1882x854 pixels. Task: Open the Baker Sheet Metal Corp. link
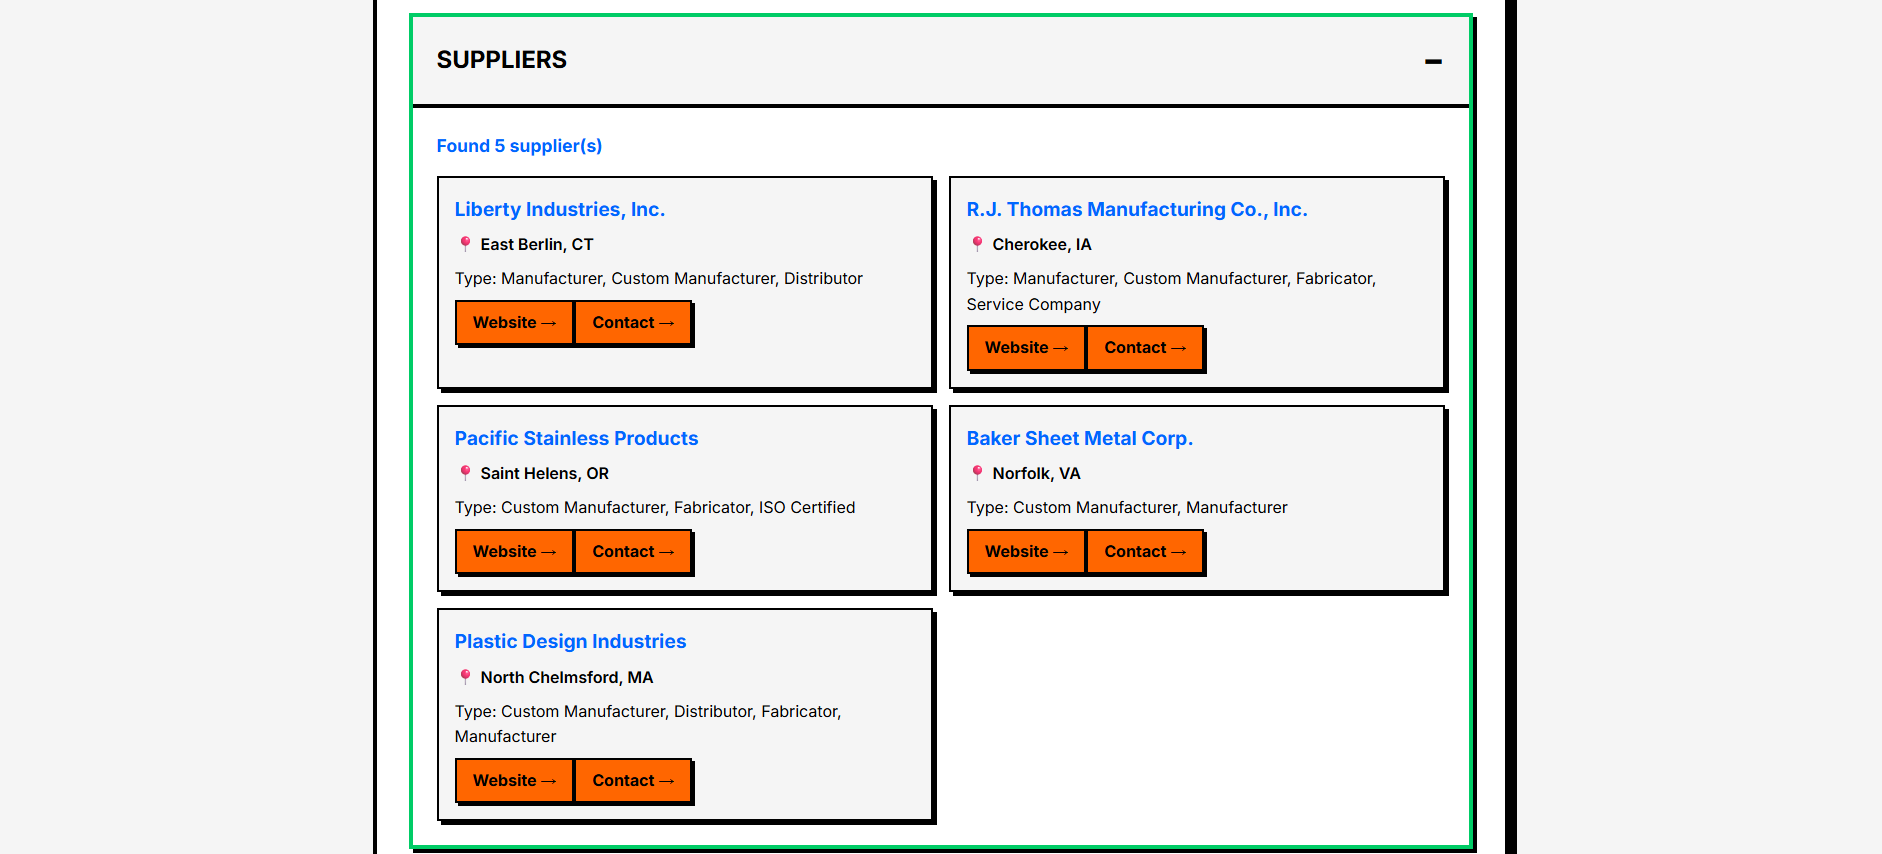1080,438
